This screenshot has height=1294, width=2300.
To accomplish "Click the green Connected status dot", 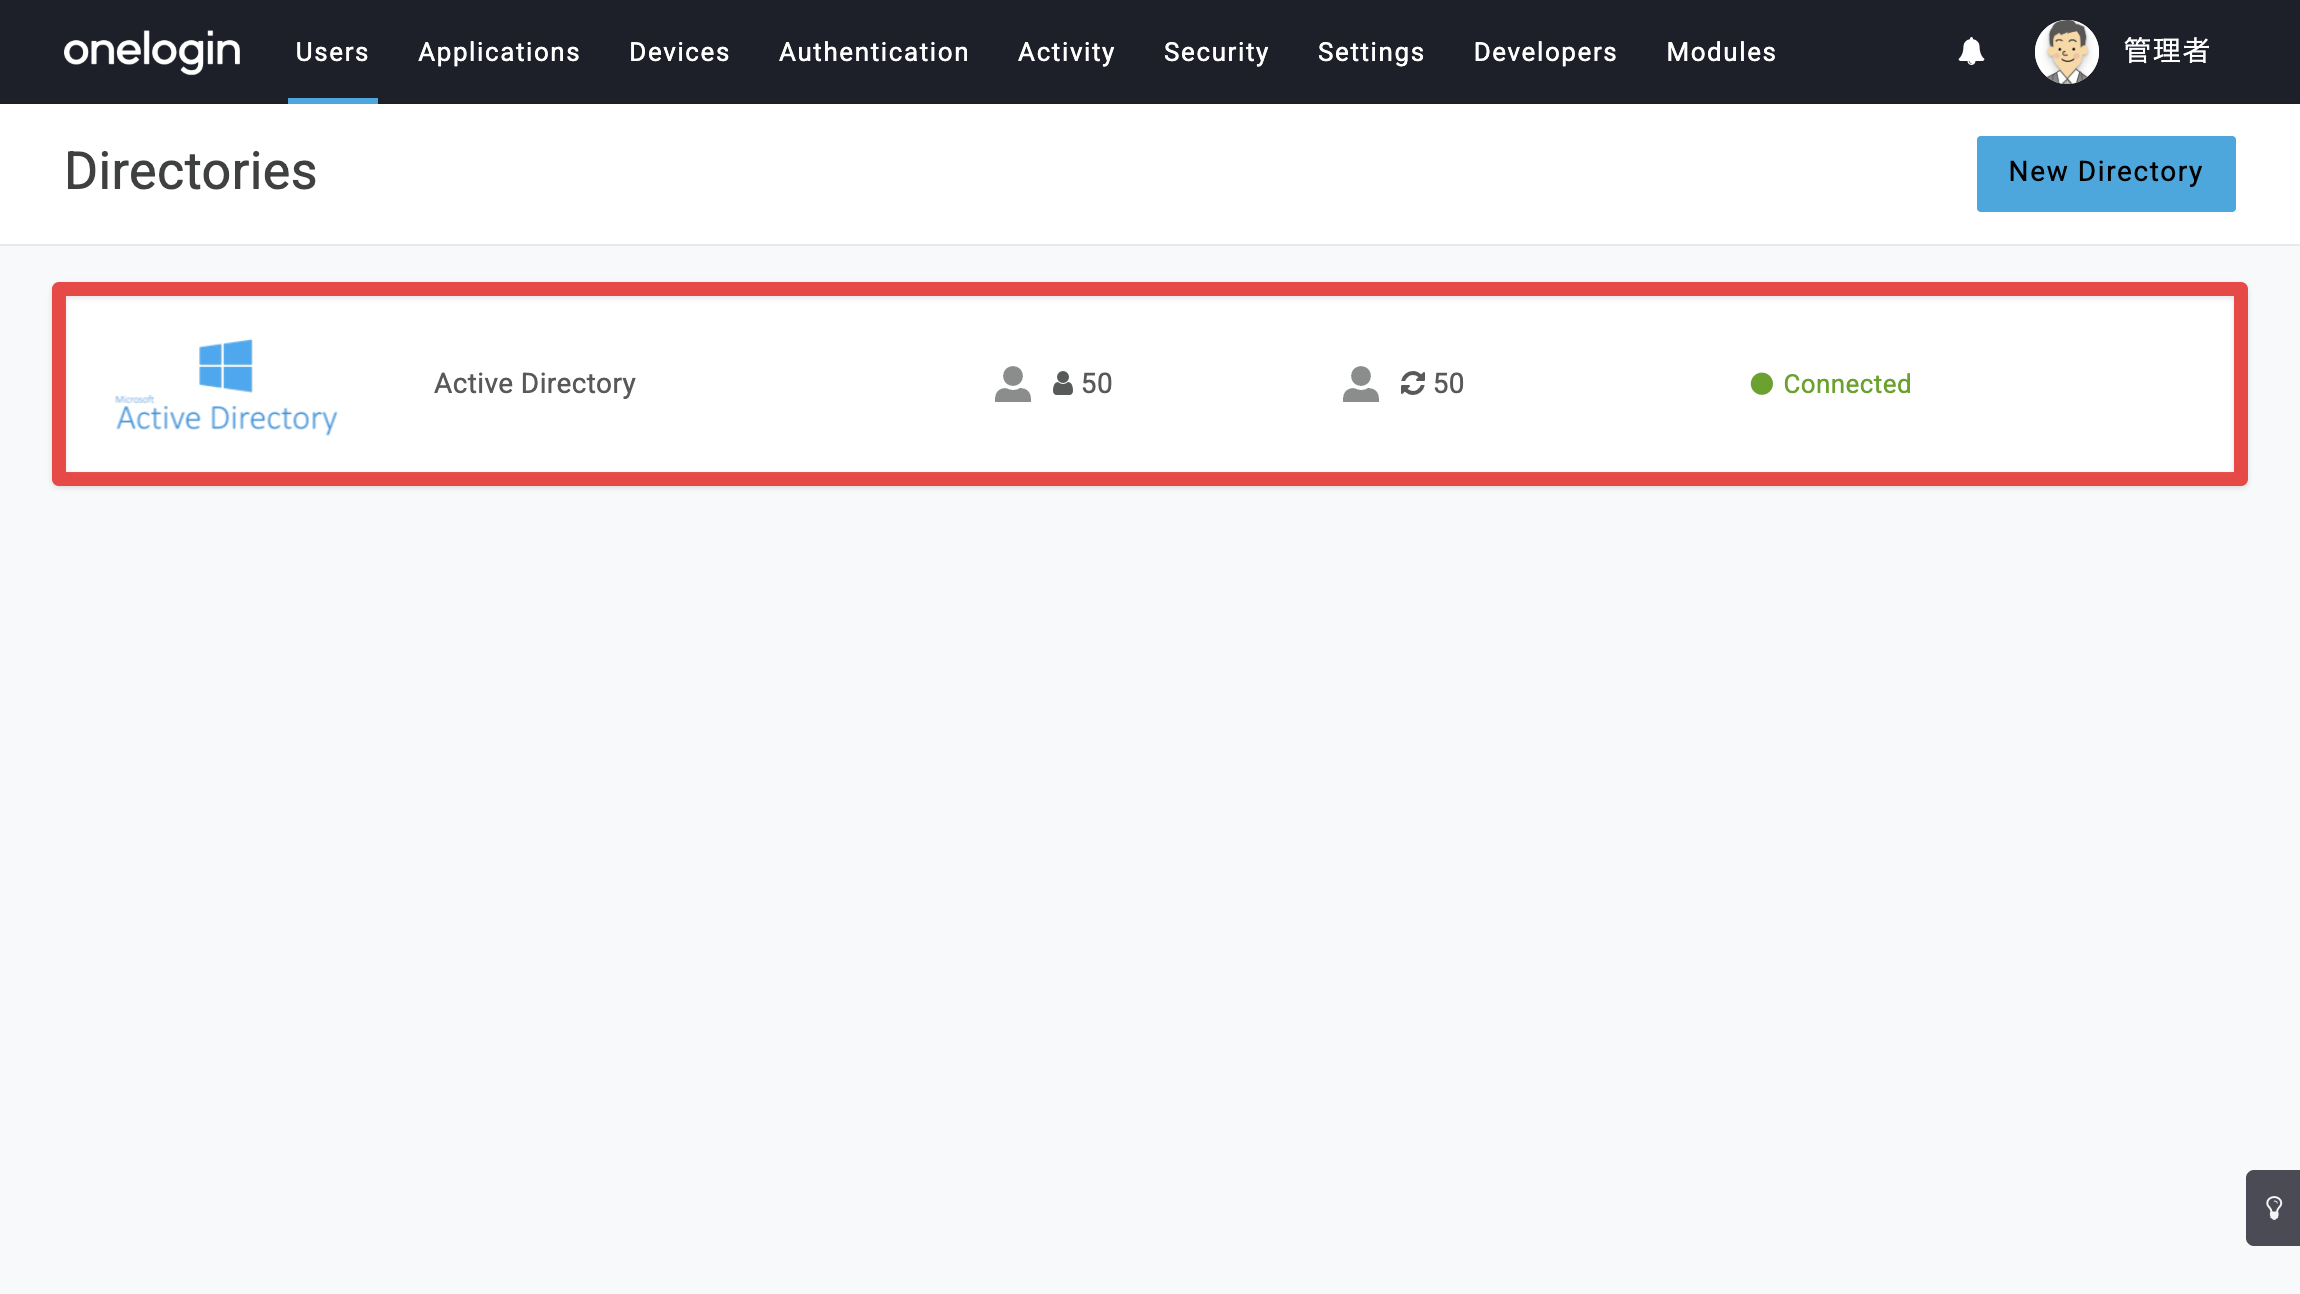I will 1762,384.
